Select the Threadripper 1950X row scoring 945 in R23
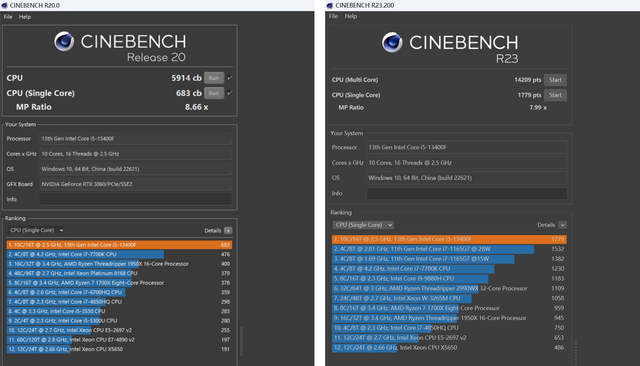This screenshot has width=640, height=366. (449, 318)
